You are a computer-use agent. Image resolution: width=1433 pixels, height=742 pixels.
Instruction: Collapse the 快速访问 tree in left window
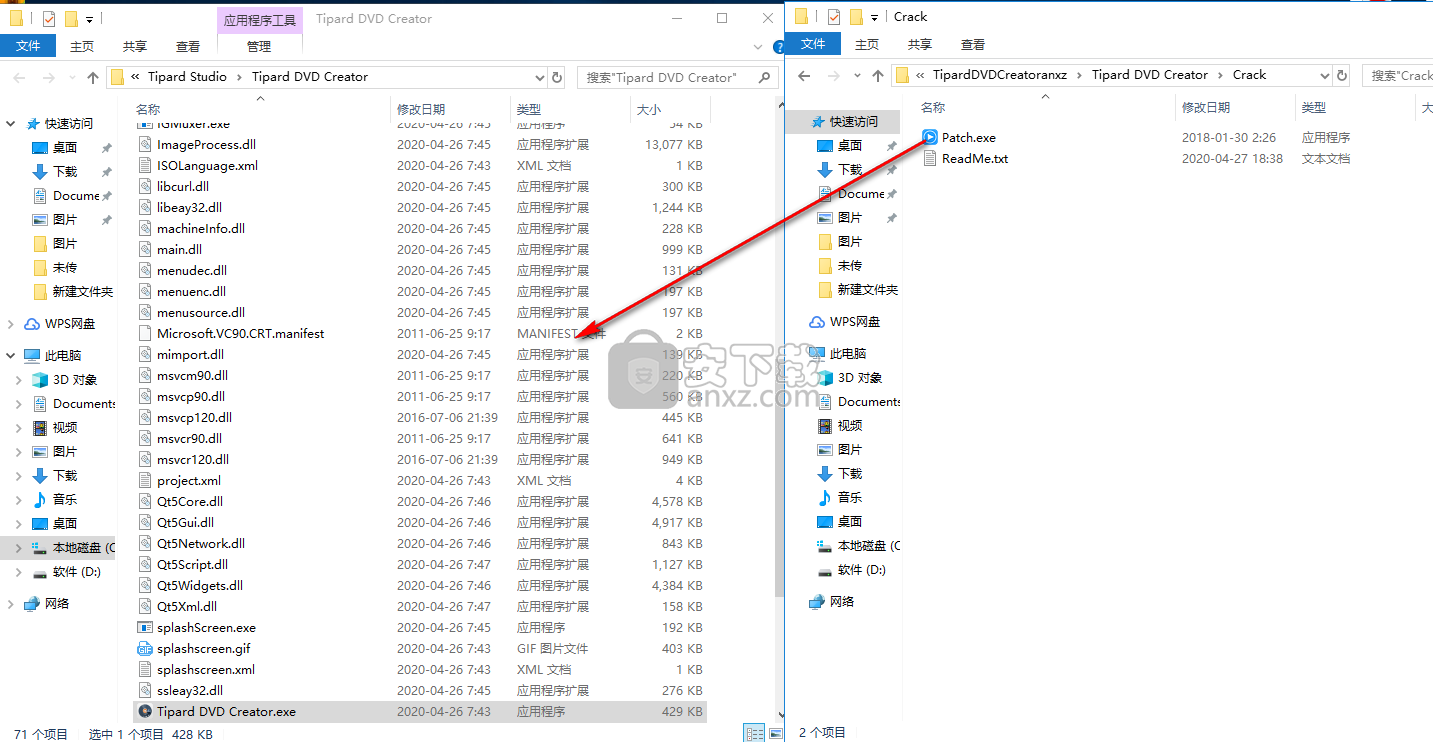[x=11, y=124]
